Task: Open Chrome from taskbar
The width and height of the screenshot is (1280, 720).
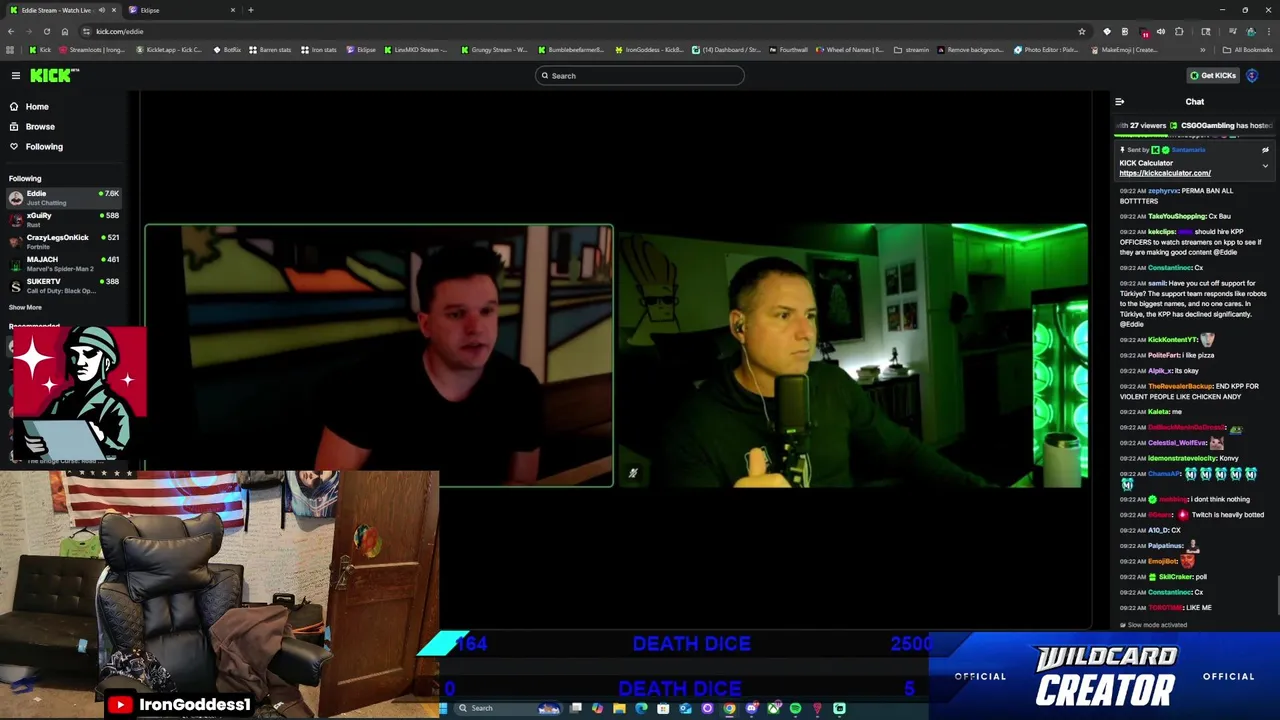Action: point(729,708)
